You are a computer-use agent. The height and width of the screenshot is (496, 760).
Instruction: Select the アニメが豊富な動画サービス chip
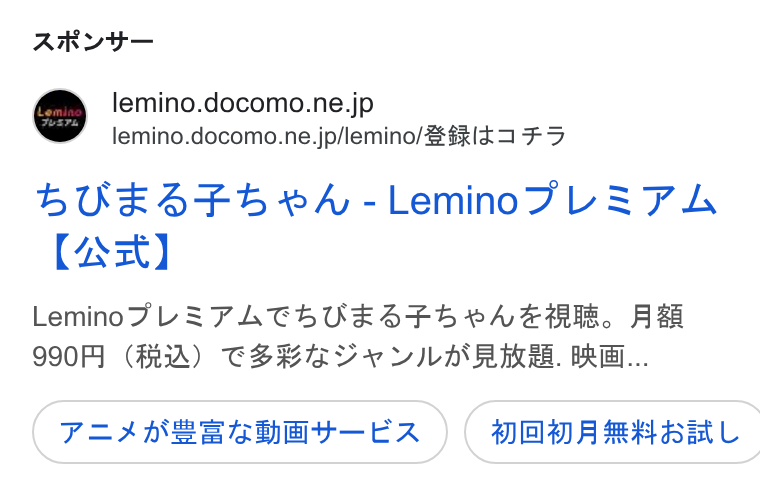click(239, 432)
